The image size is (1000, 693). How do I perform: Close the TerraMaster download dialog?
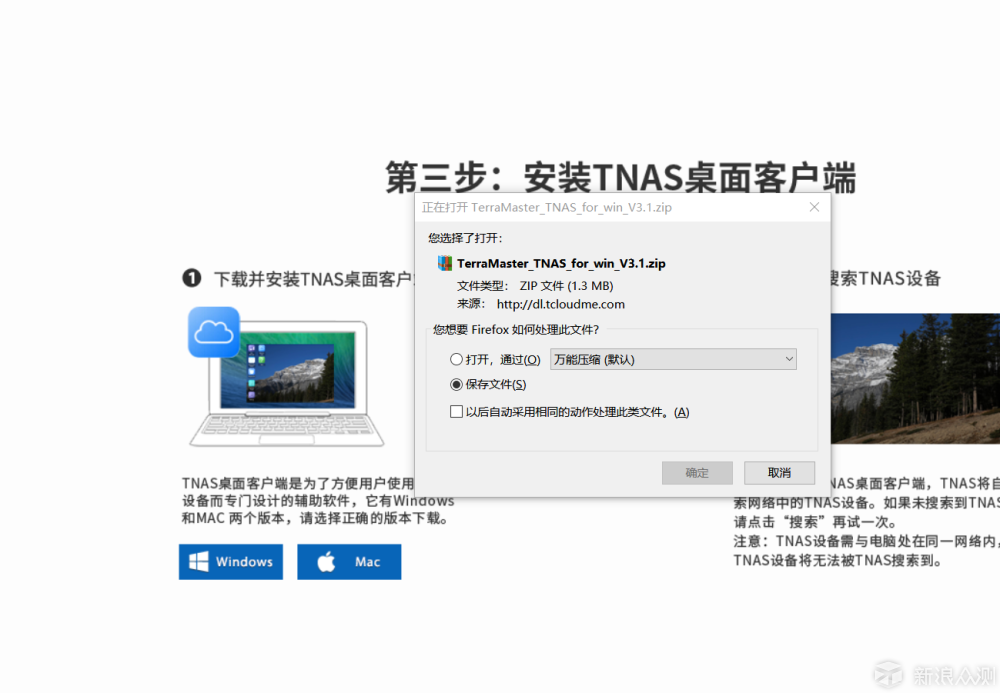(x=814, y=207)
